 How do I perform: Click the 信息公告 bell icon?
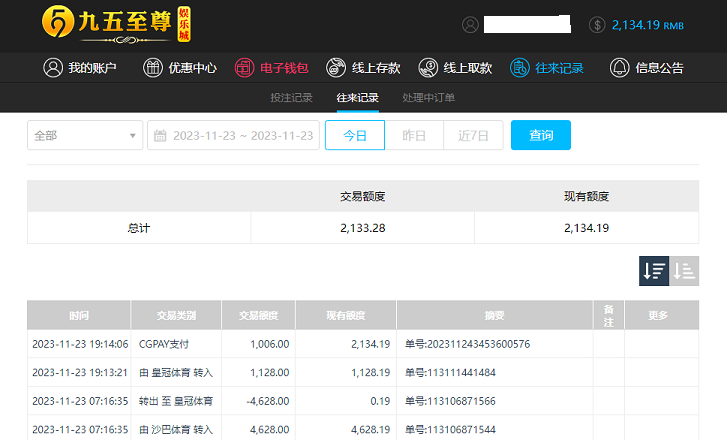click(x=619, y=68)
